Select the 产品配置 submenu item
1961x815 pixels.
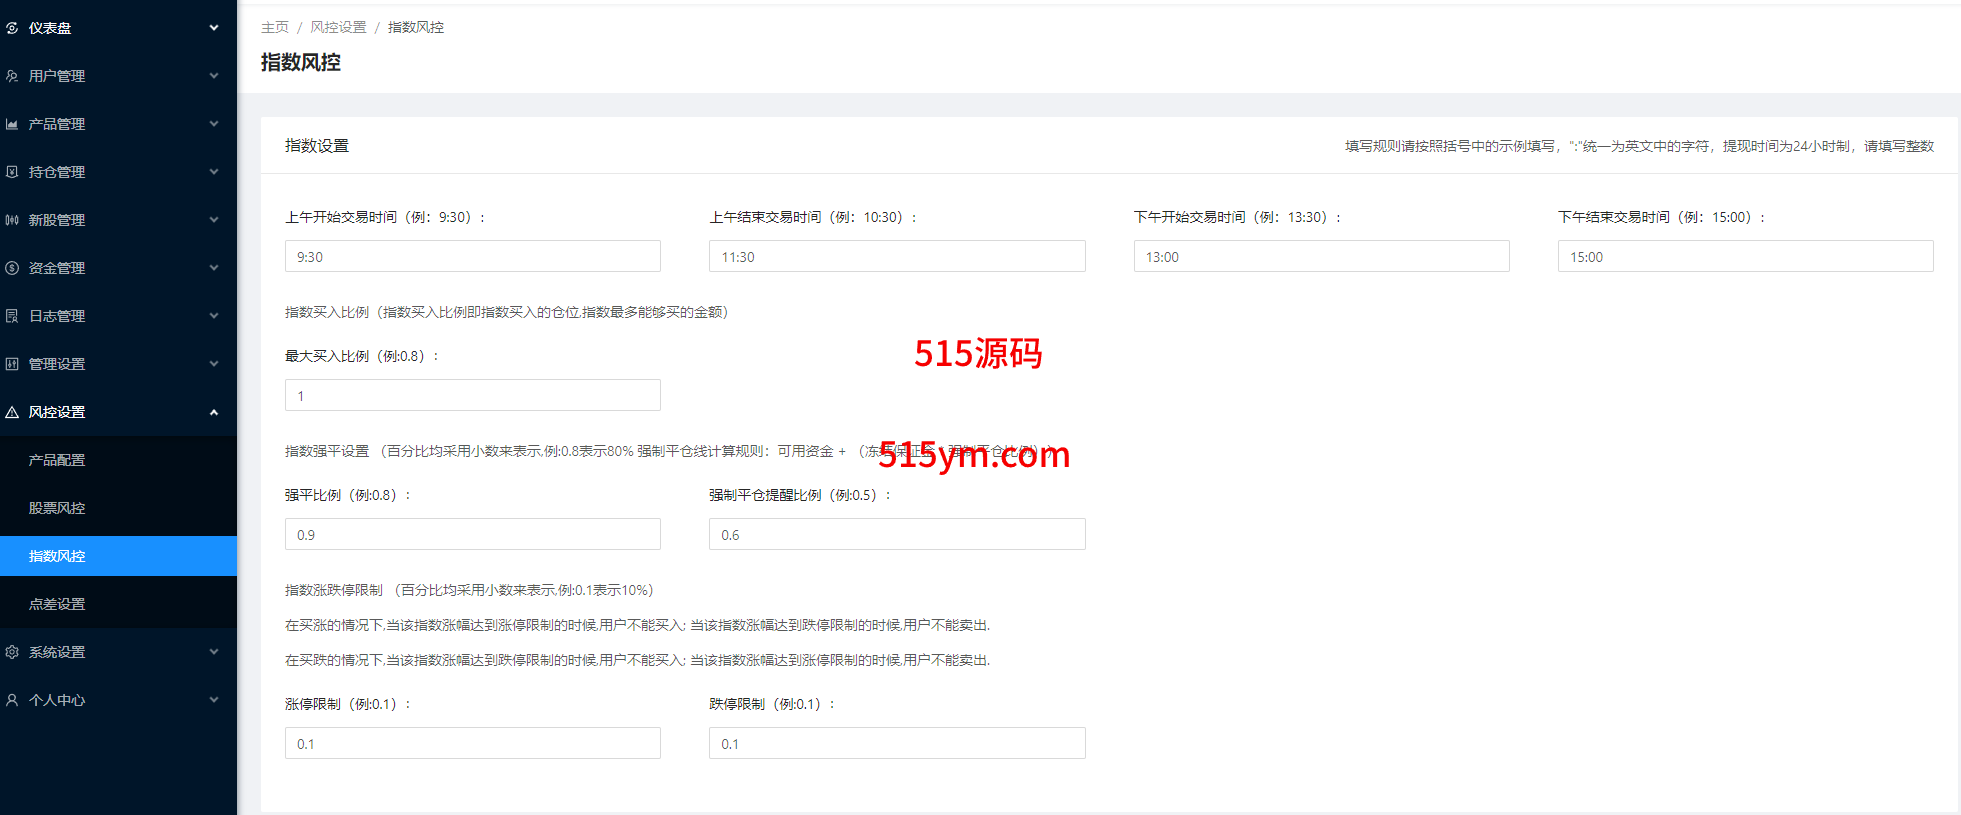point(57,460)
